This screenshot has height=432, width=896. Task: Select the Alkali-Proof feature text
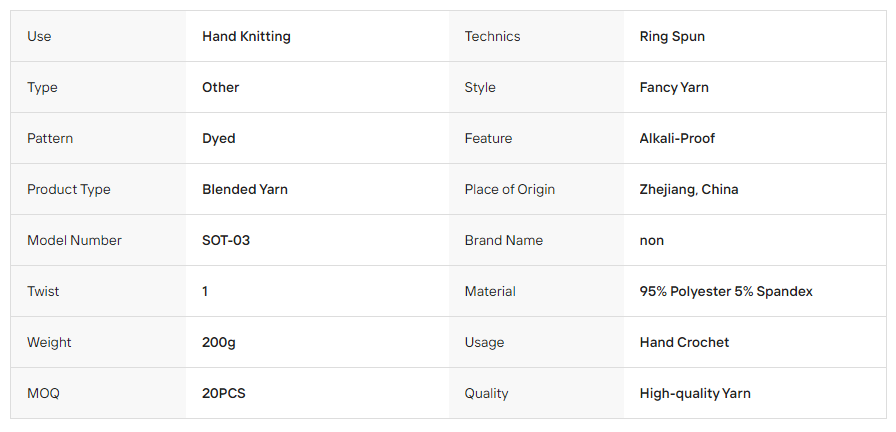coord(677,138)
